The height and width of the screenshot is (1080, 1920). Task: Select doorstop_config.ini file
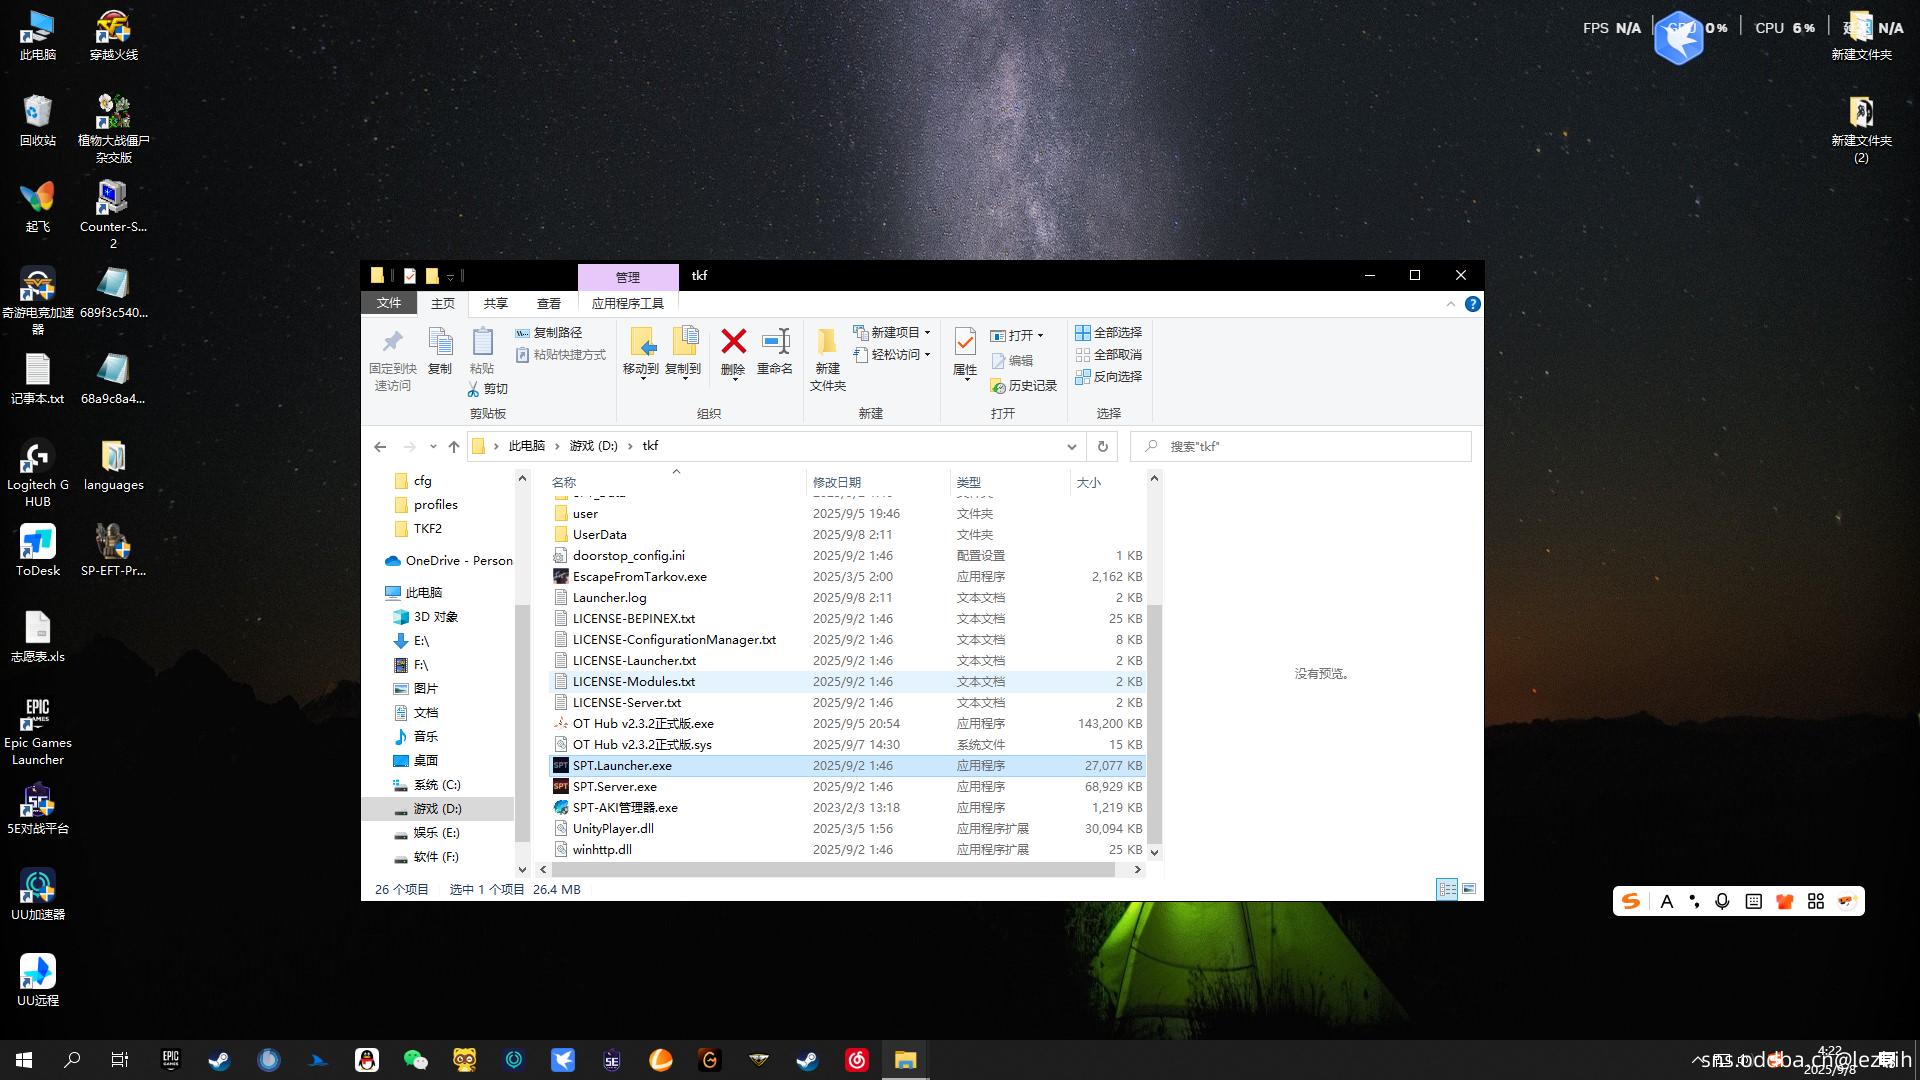[x=847, y=556]
